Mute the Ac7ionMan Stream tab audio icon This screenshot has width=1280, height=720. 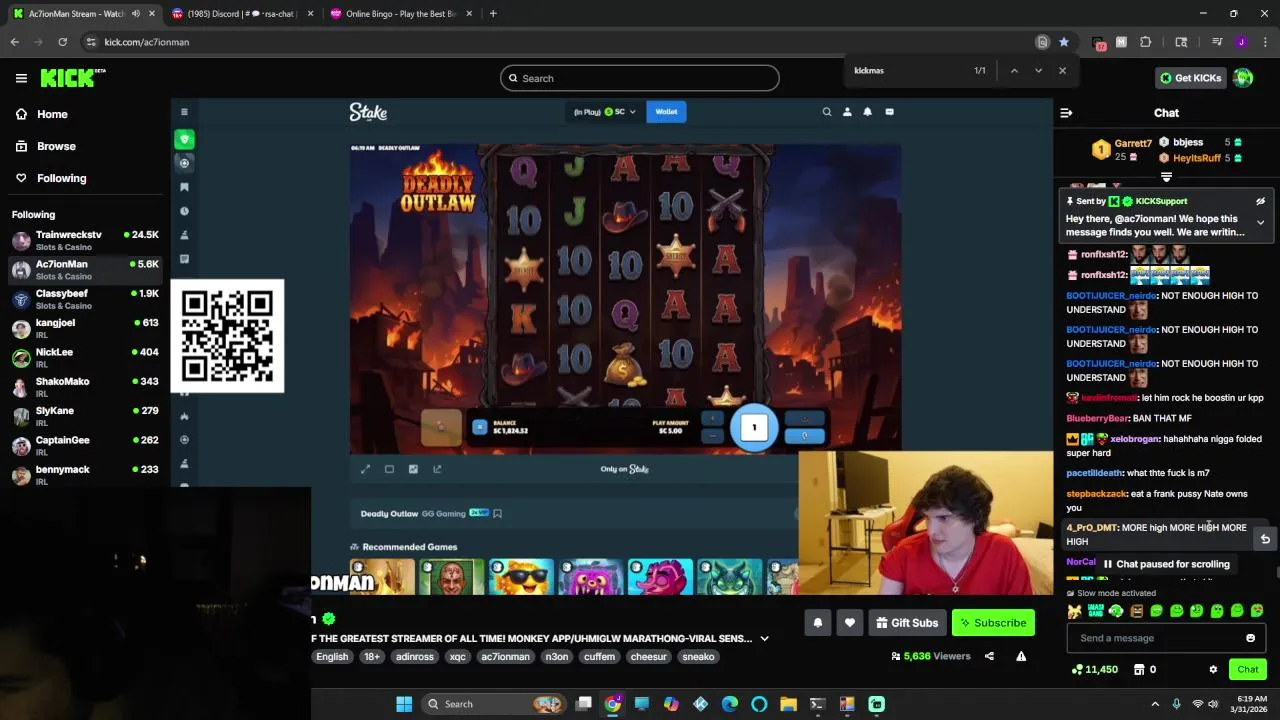[x=135, y=14]
